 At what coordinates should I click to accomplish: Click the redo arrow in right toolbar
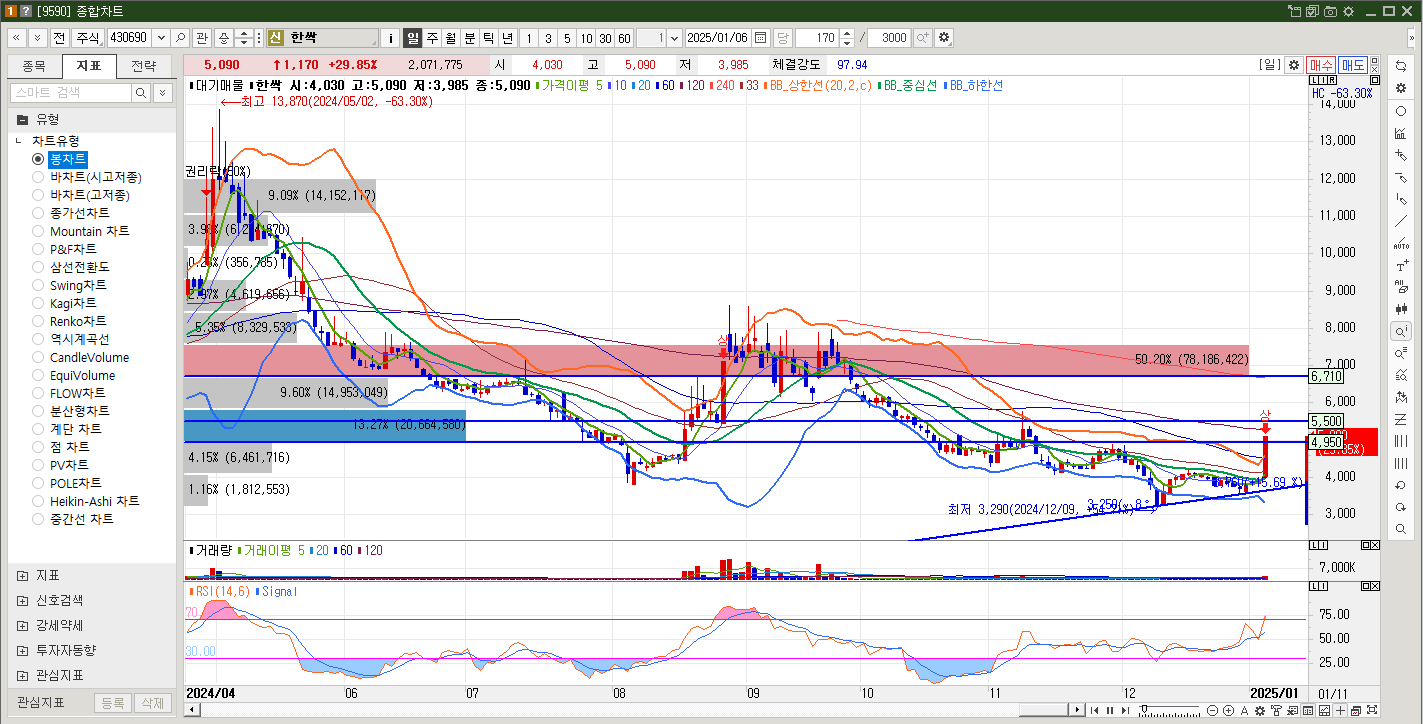[x=1401, y=507]
